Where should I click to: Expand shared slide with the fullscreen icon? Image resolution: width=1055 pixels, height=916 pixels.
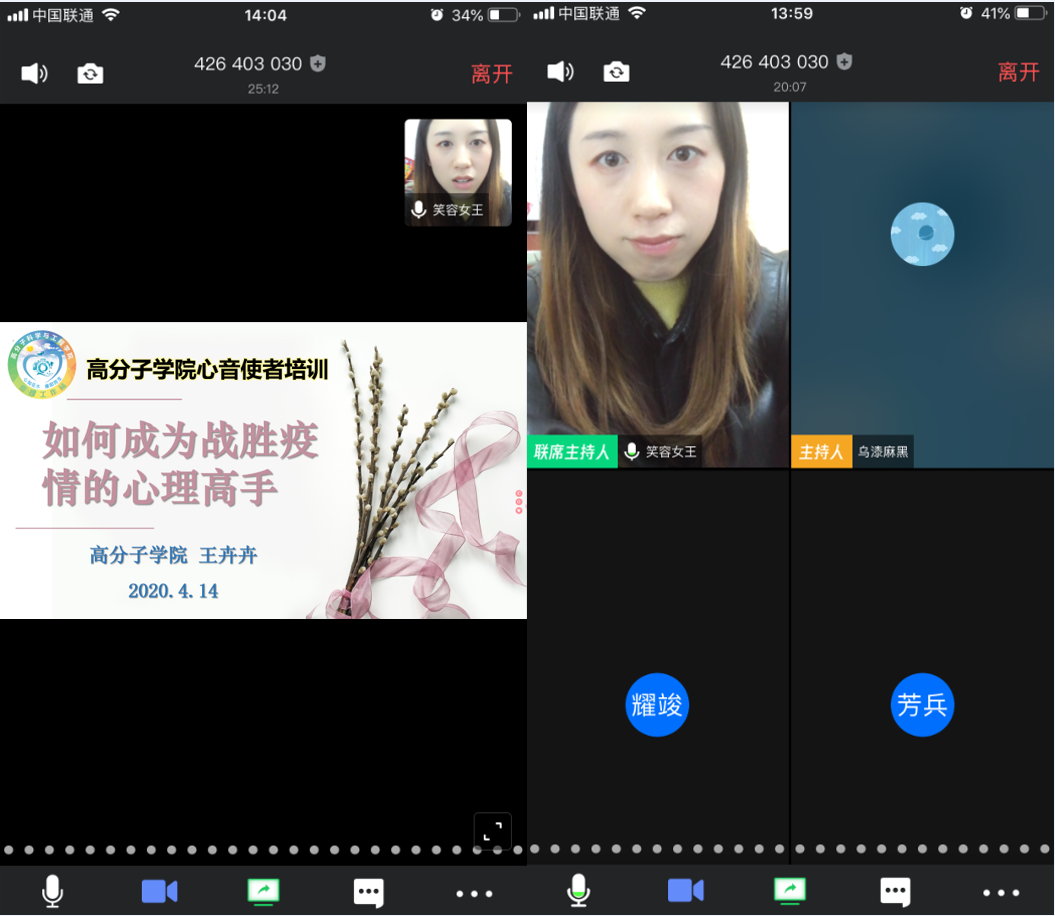tap(492, 831)
